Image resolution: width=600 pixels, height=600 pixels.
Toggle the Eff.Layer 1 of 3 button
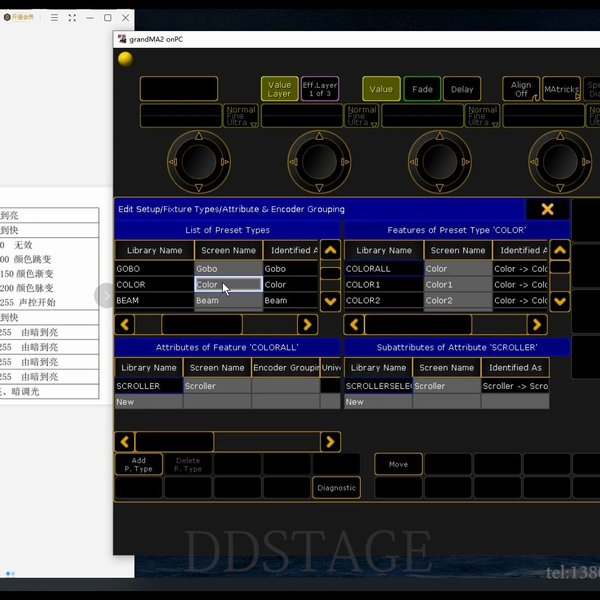(x=320, y=89)
